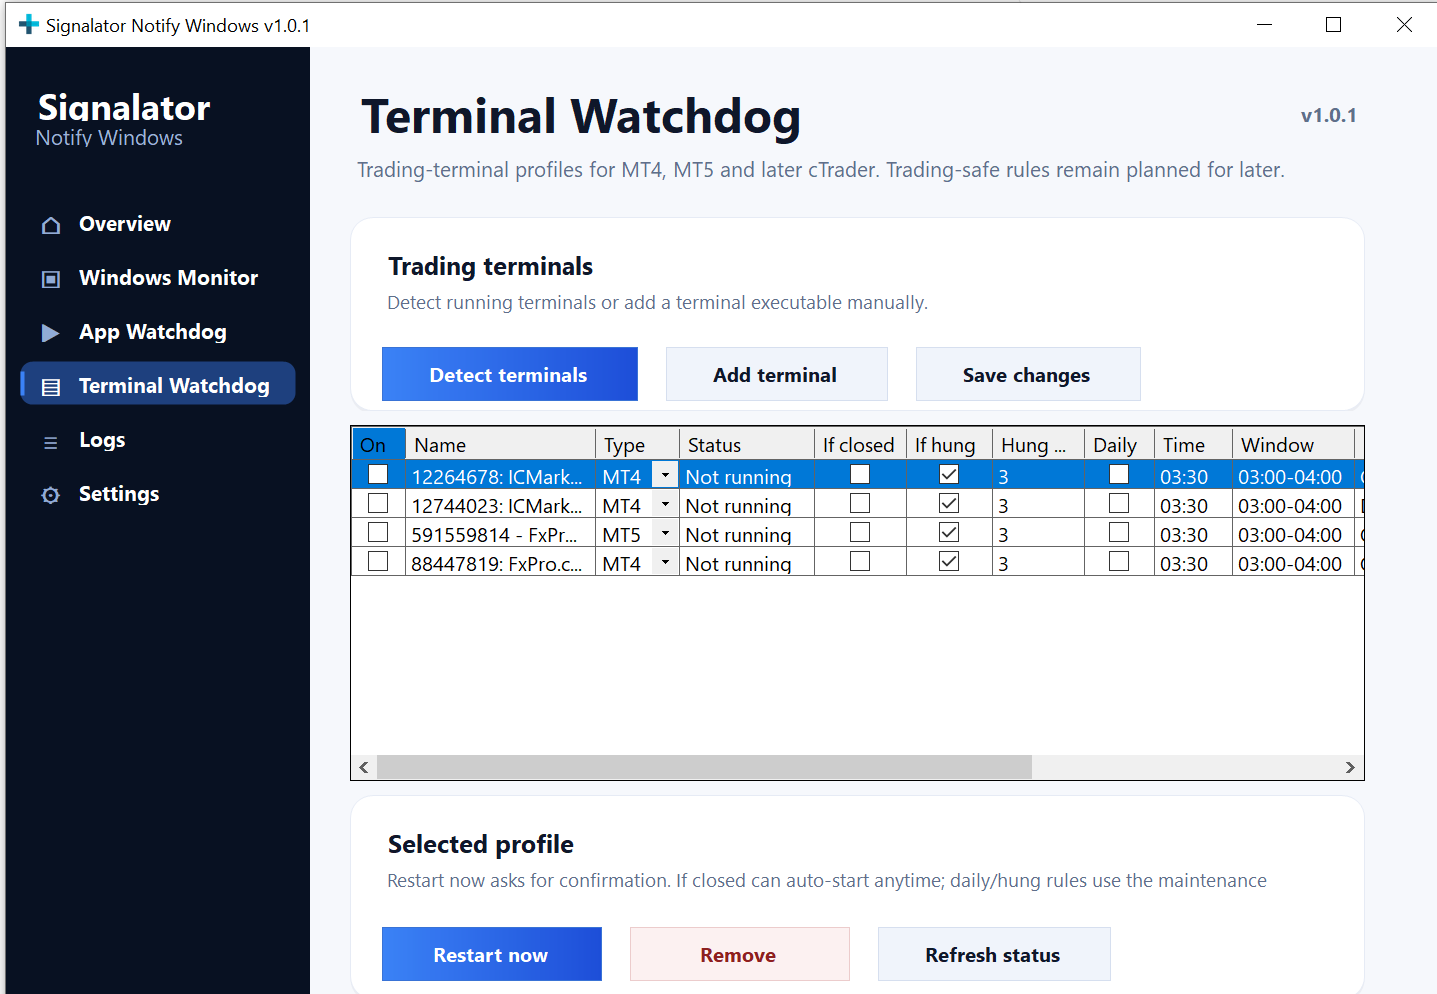This screenshot has width=1437, height=994.
Task: Save changes to terminal profiles
Action: [x=1027, y=374]
